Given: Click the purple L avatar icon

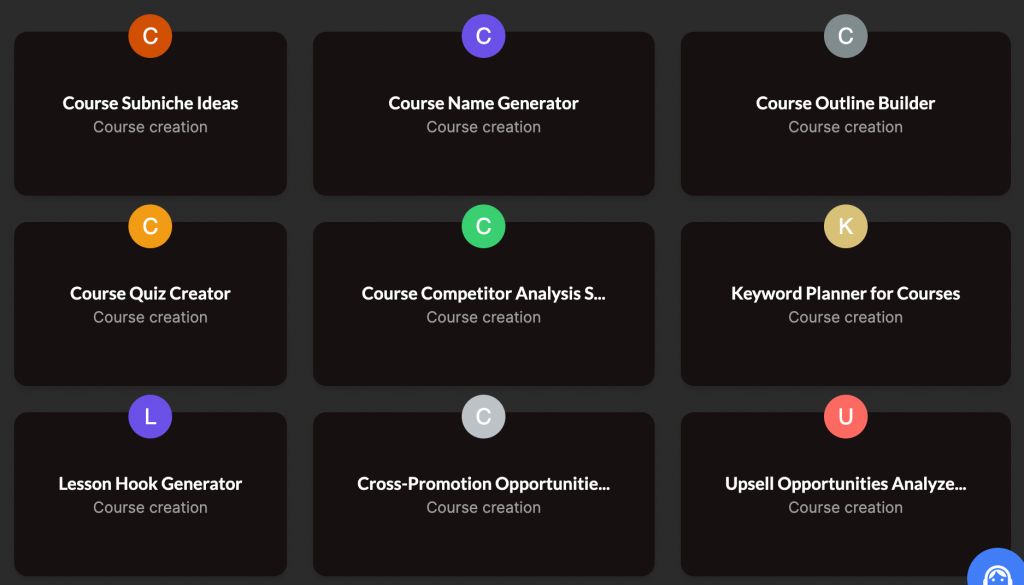Looking at the screenshot, I should [x=150, y=416].
